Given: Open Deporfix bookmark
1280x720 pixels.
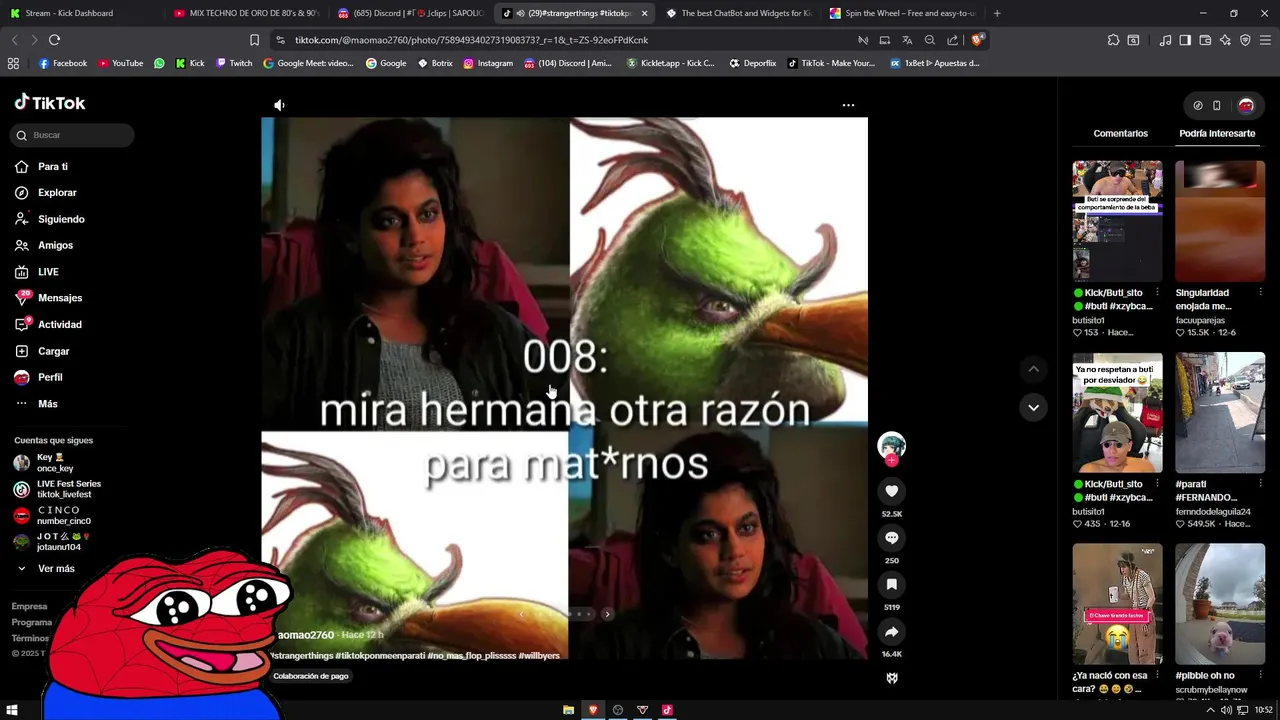Looking at the screenshot, I should (x=752, y=63).
